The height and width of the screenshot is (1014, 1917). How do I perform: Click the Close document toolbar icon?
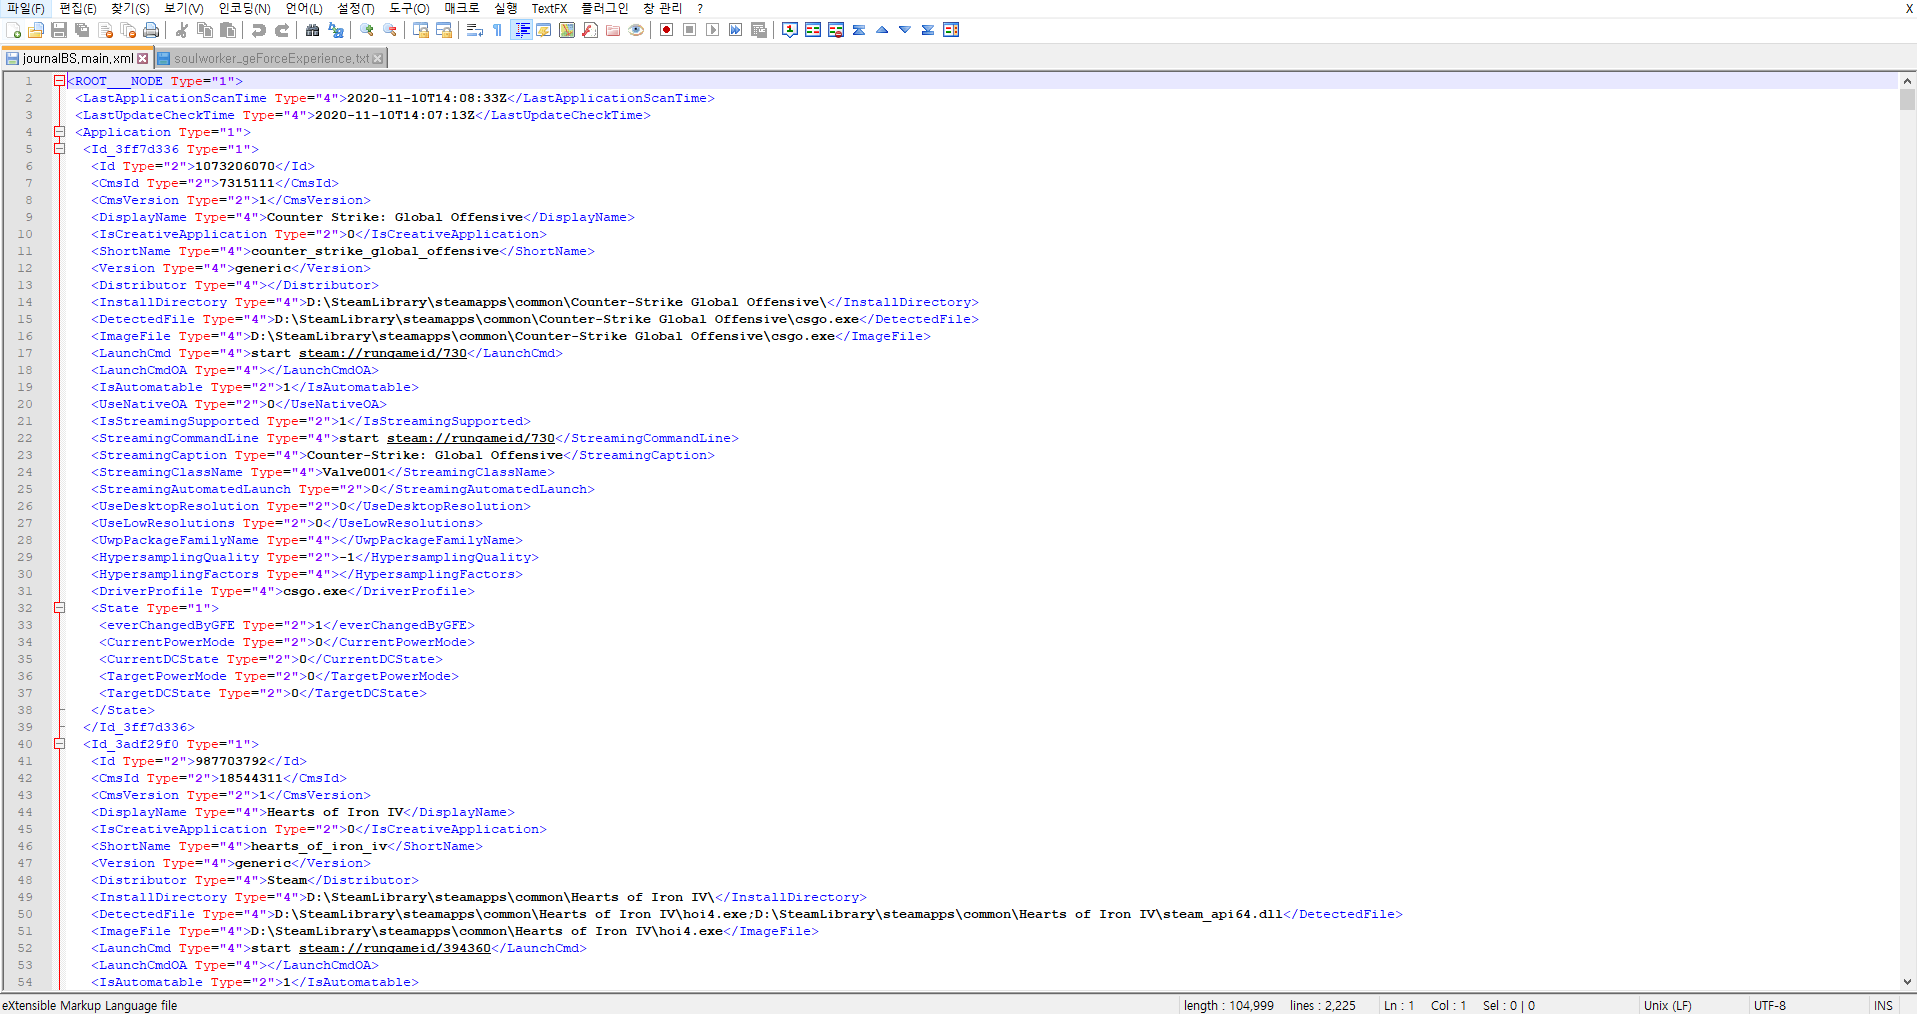105,30
